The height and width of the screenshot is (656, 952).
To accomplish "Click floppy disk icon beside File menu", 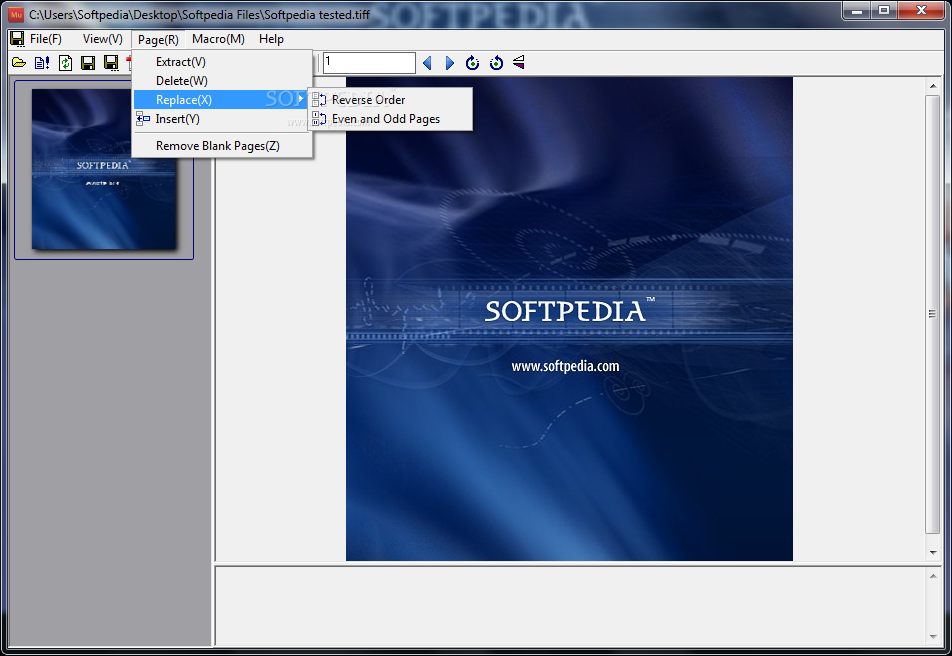I will tap(17, 39).
